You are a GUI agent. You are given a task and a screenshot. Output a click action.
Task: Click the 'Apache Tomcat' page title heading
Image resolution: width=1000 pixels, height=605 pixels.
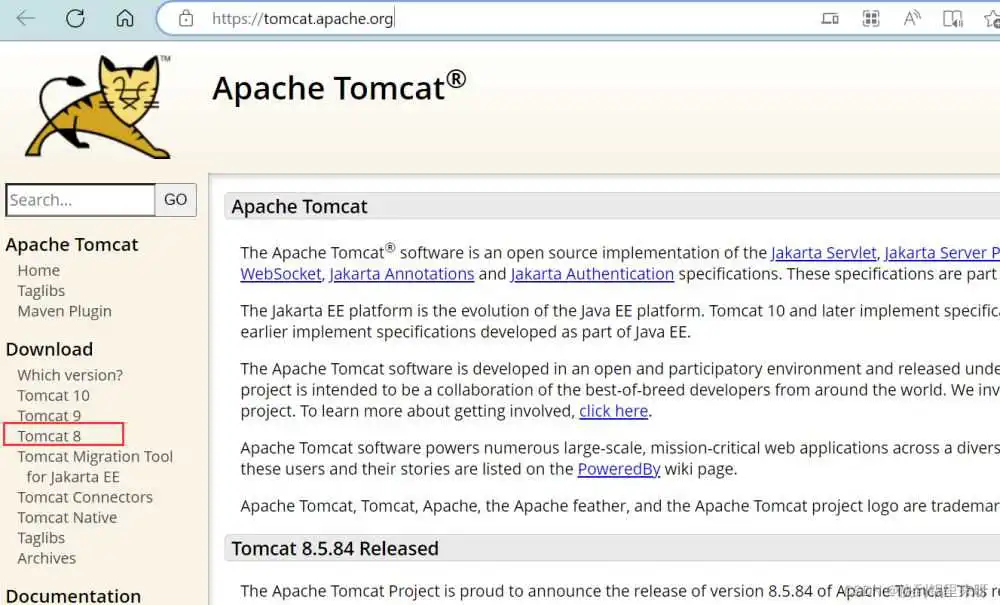click(x=339, y=87)
